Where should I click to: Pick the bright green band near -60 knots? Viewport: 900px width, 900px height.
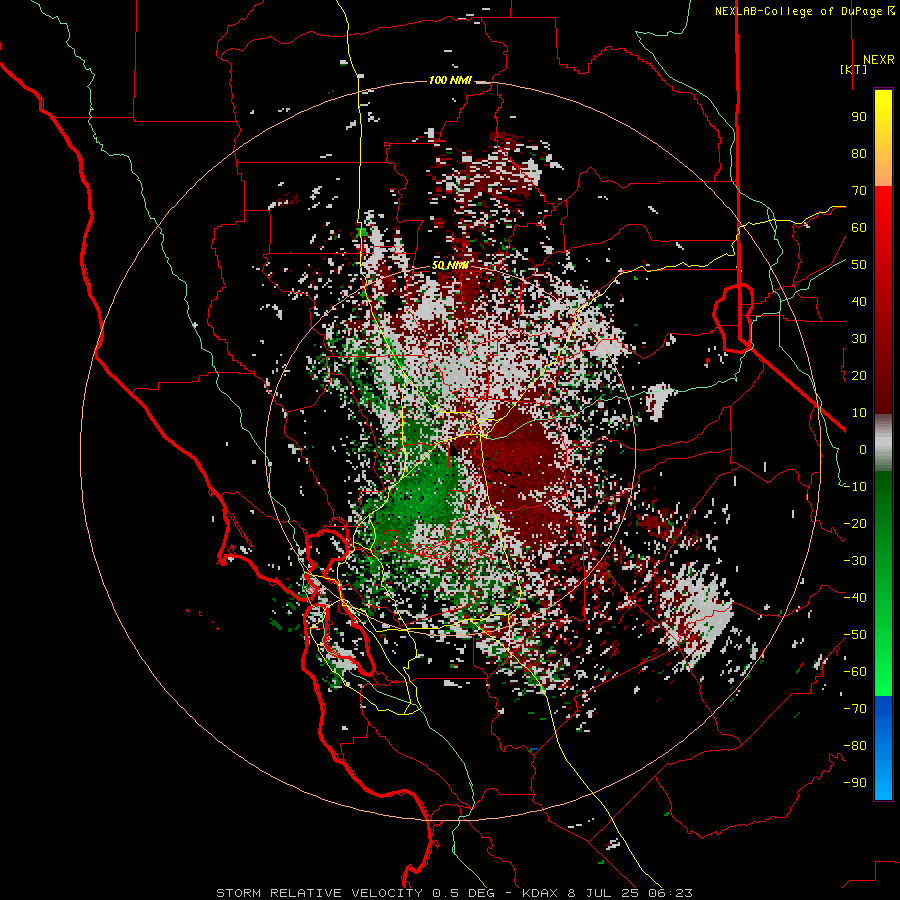click(x=883, y=677)
